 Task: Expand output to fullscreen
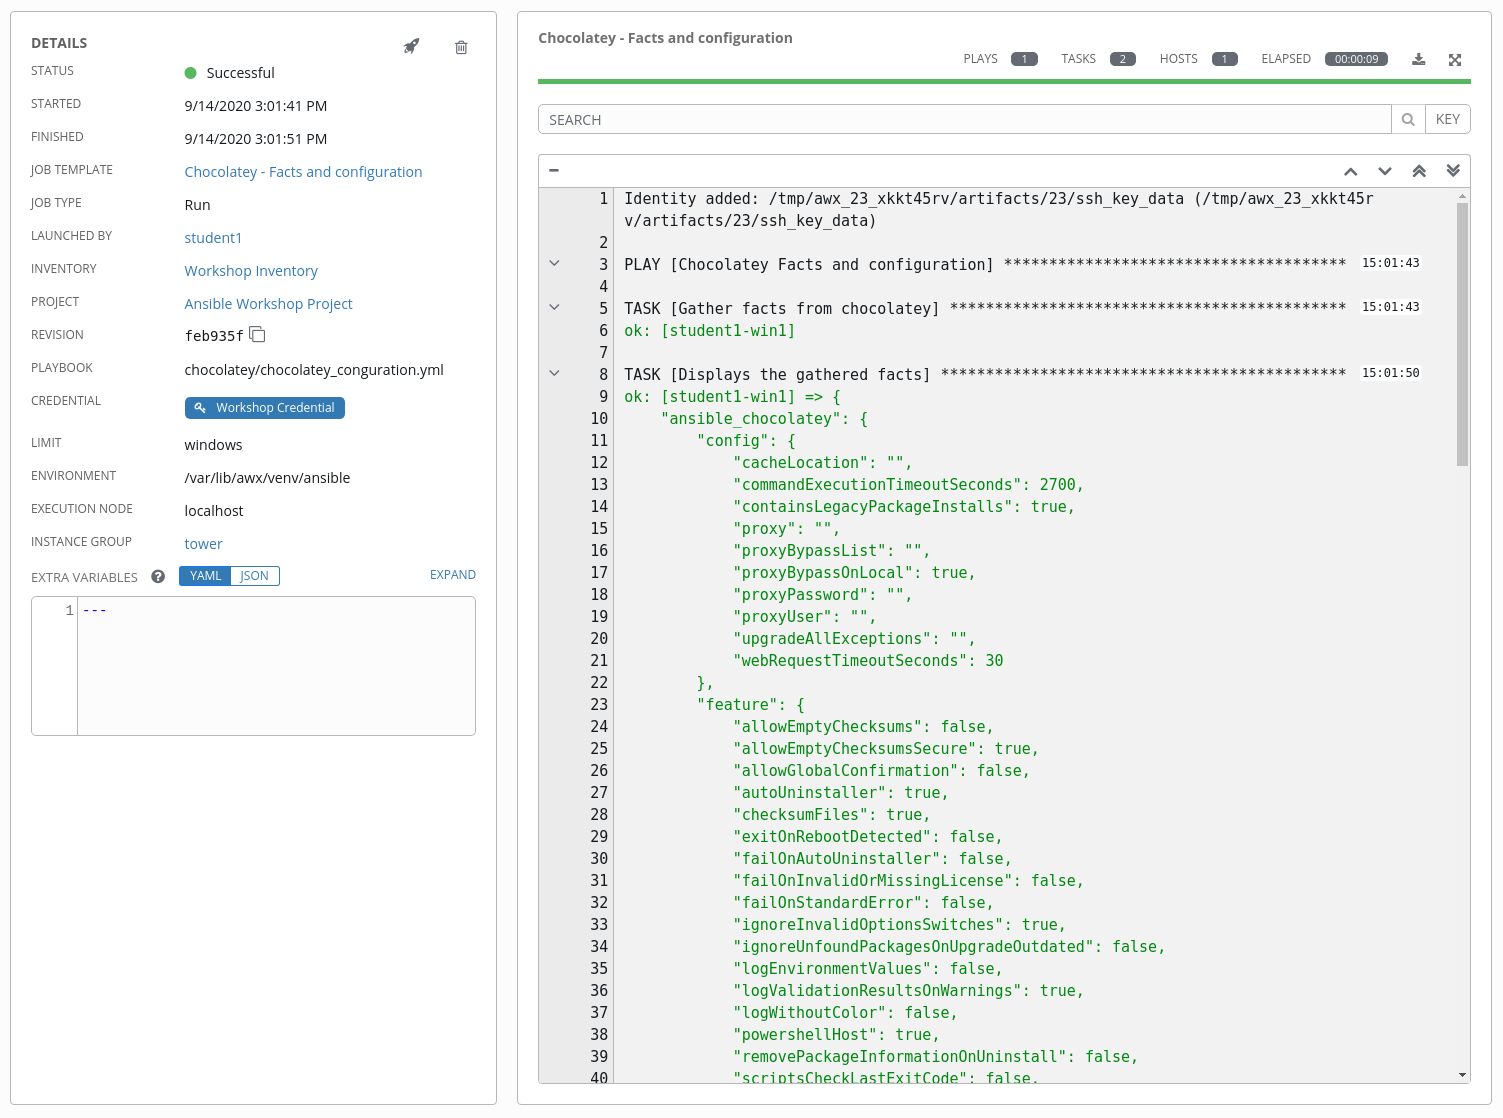(x=1455, y=60)
